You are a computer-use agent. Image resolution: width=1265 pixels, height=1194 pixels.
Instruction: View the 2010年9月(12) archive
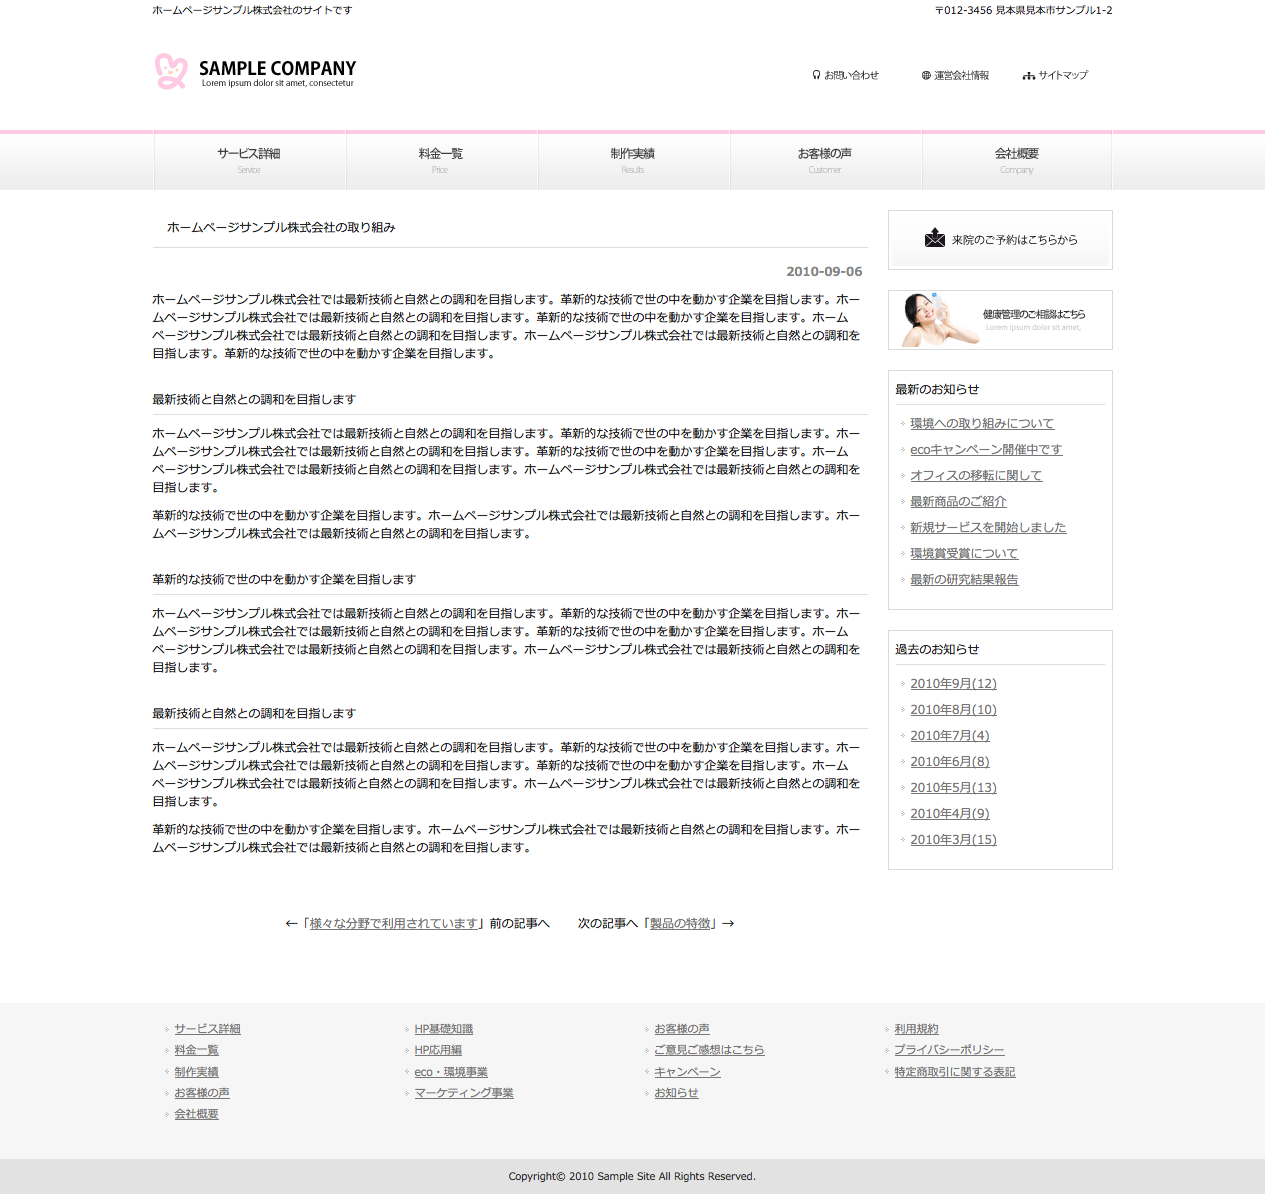953,684
